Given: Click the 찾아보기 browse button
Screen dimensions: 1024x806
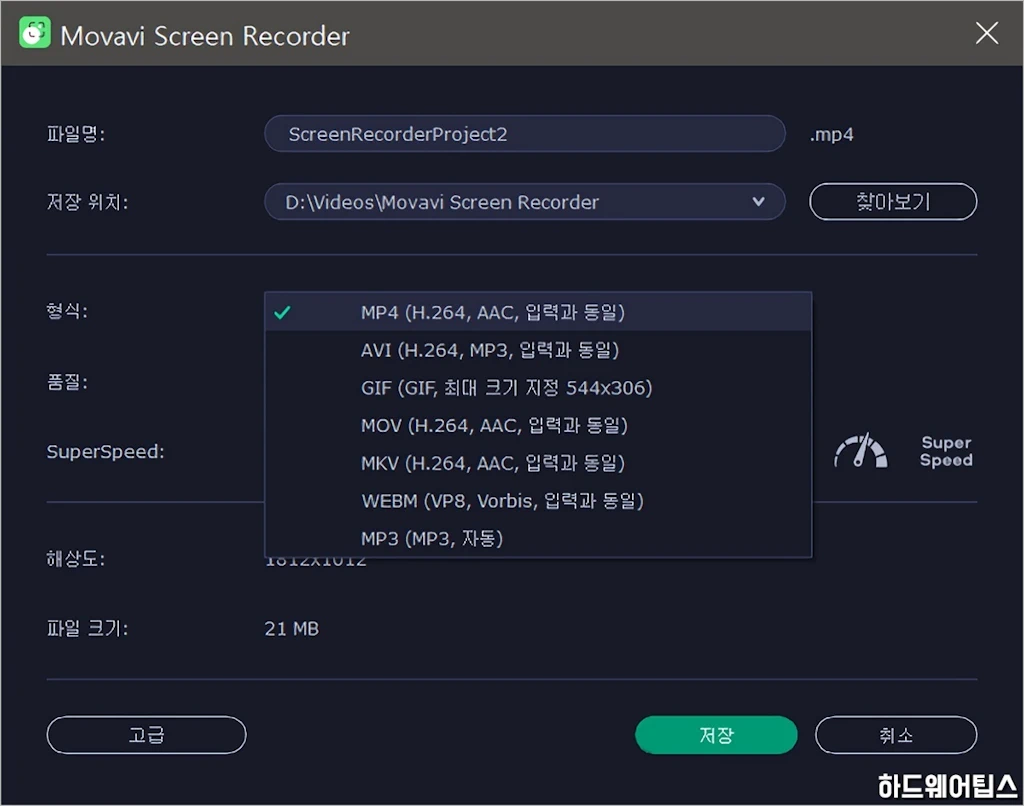Looking at the screenshot, I should pyautogui.click(x=893, y=202).
